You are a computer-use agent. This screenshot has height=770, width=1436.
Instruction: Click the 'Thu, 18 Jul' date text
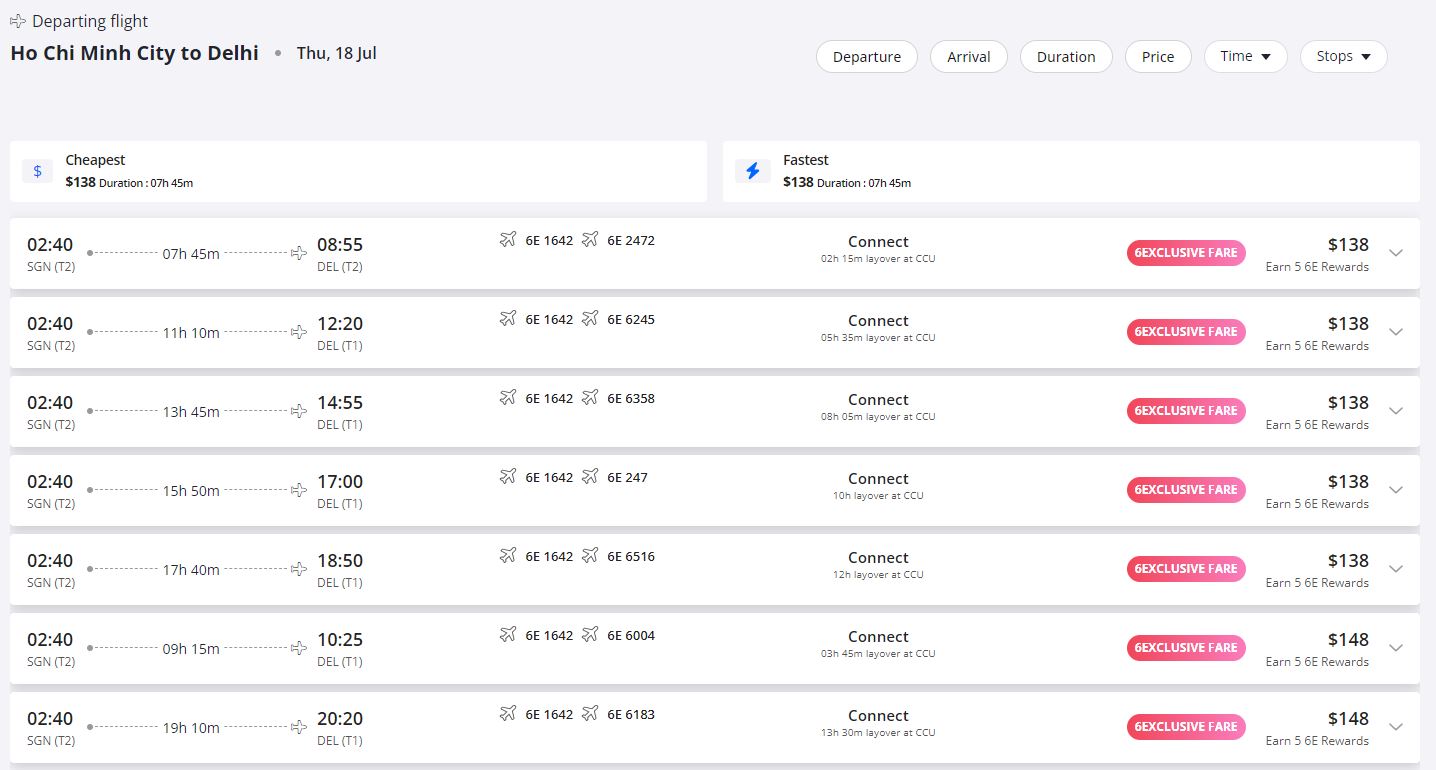(337, 53)
